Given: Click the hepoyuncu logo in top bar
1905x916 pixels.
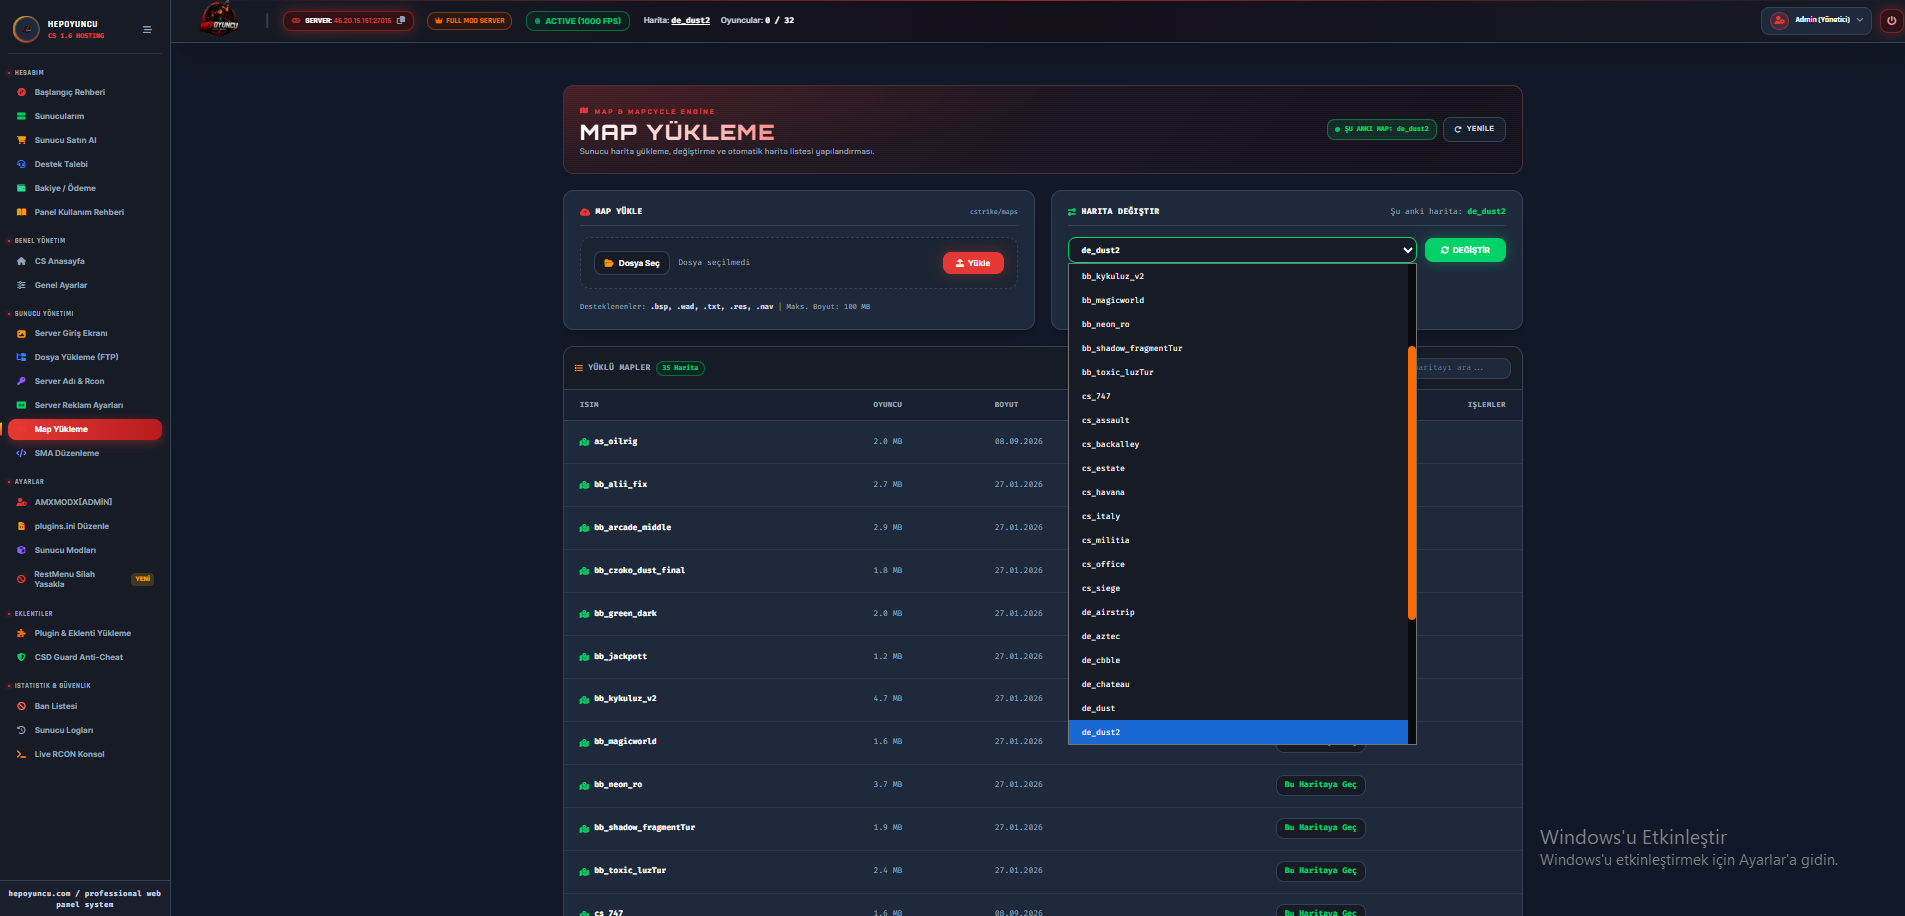Looking at the screenshot, I should pos(219,20).
